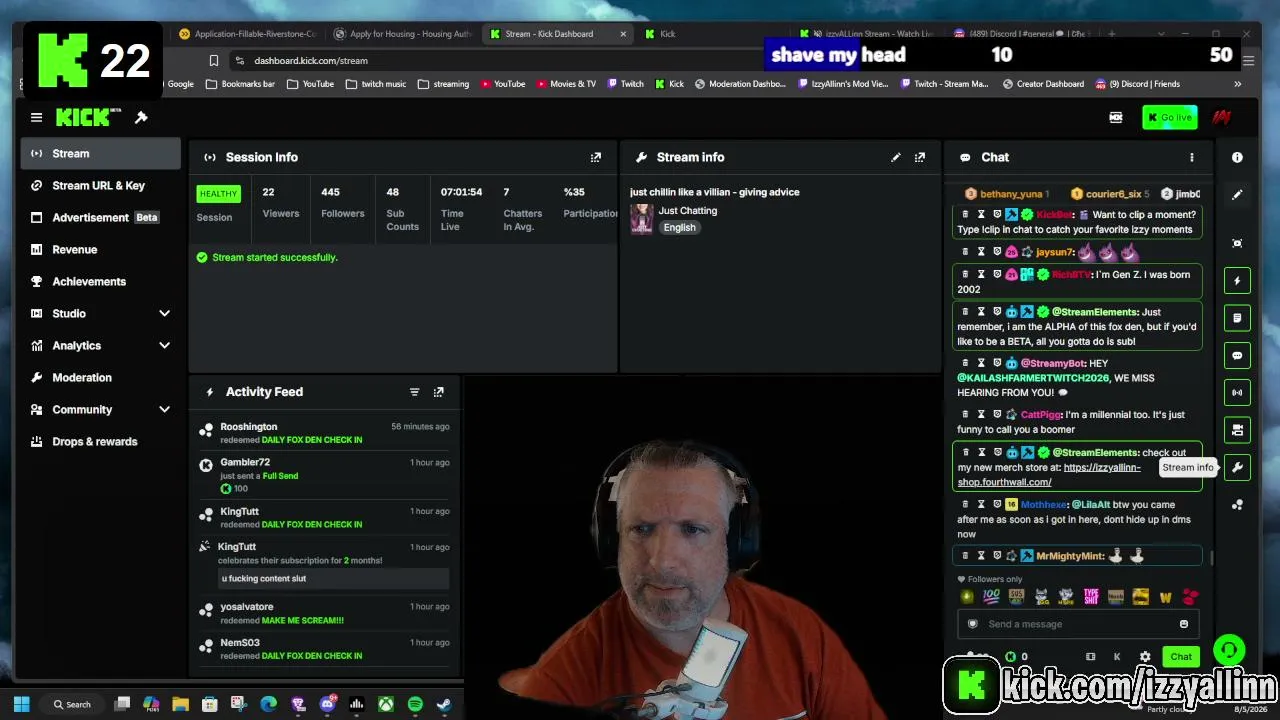Open the Windows Start menu
The height and width of the screenshot is (720, 1280).
pyautogui.click(x=22, y=704)
